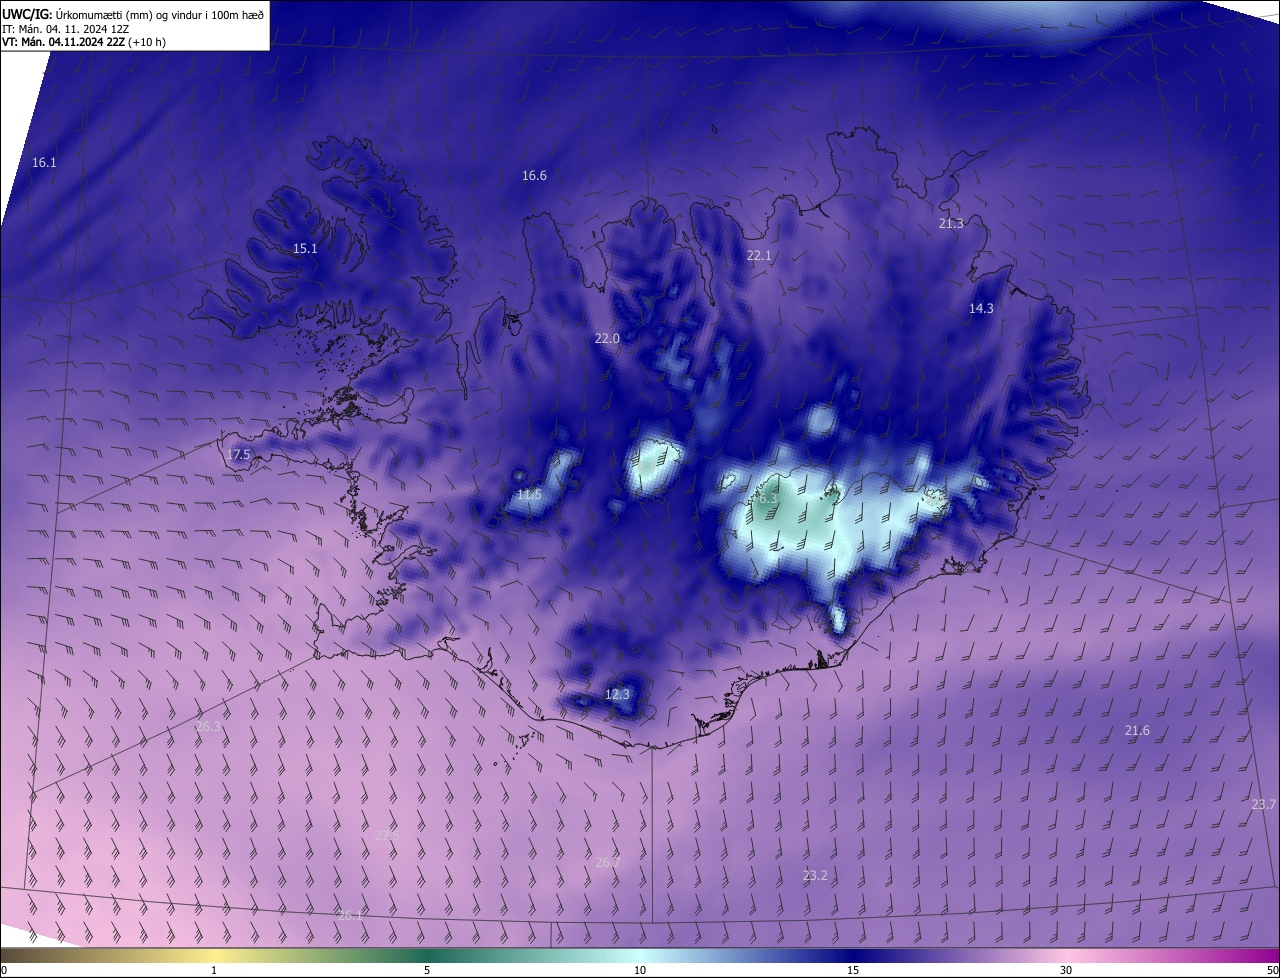Click the 50 label on the color scale
The width and height of the screenshot is (1280, 978).
point(1272,971)
